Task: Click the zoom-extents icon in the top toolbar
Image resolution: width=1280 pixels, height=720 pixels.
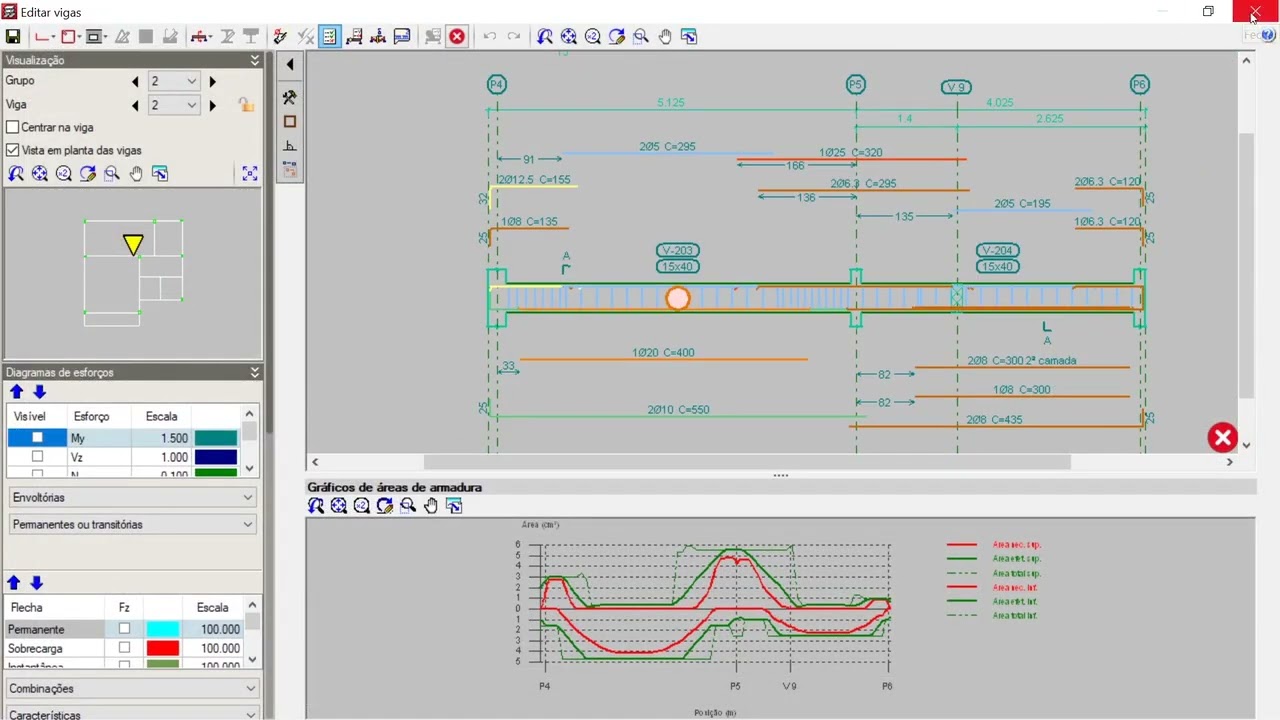Action: click(x=569, y=36)
